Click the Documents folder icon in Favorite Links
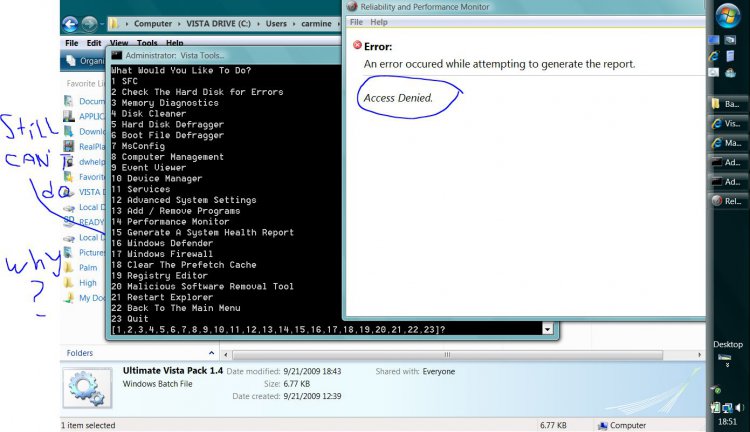This screenshot has width=750, height=432. (69, 101)
